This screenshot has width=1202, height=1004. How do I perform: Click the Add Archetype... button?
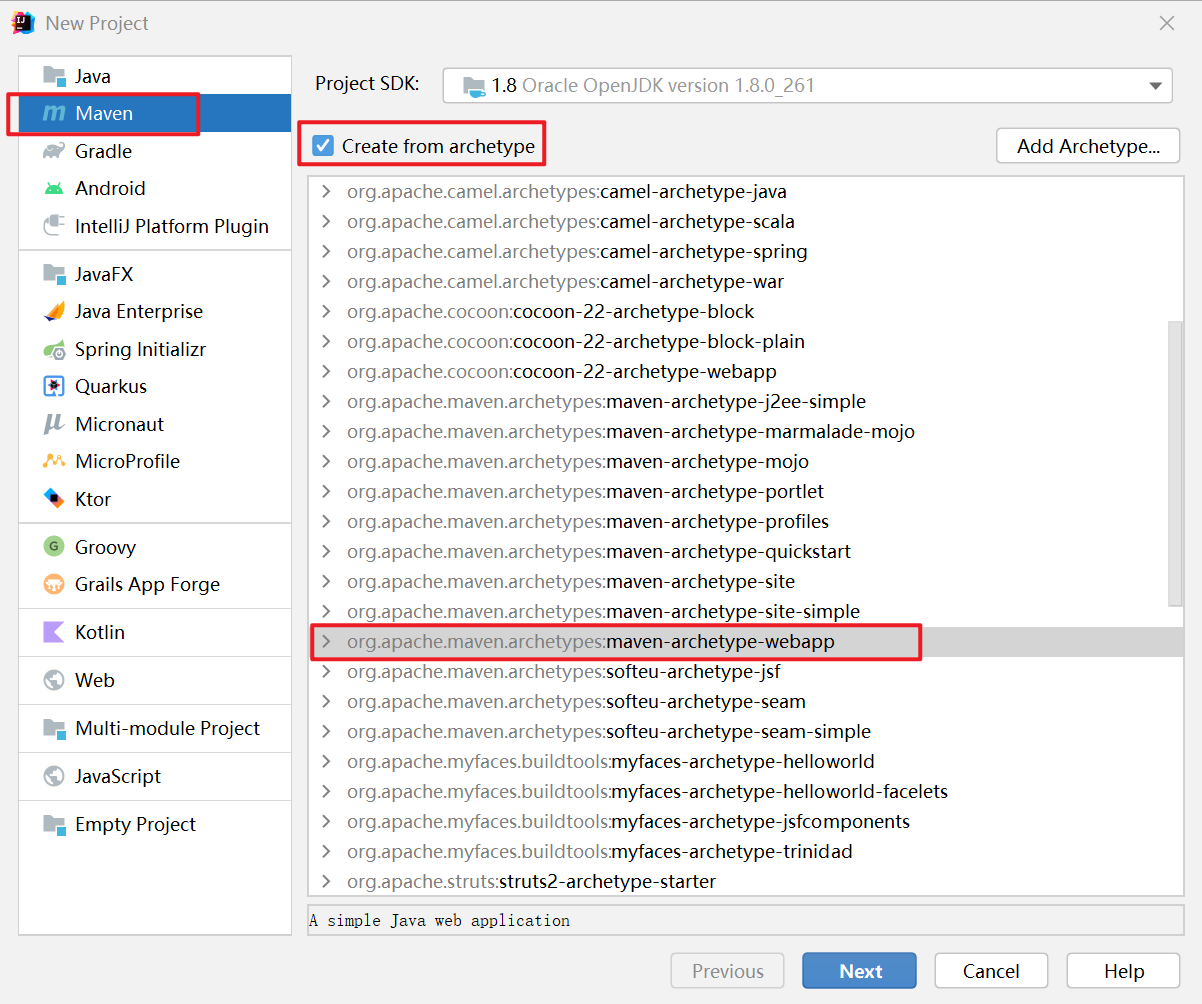[1088, 146]
